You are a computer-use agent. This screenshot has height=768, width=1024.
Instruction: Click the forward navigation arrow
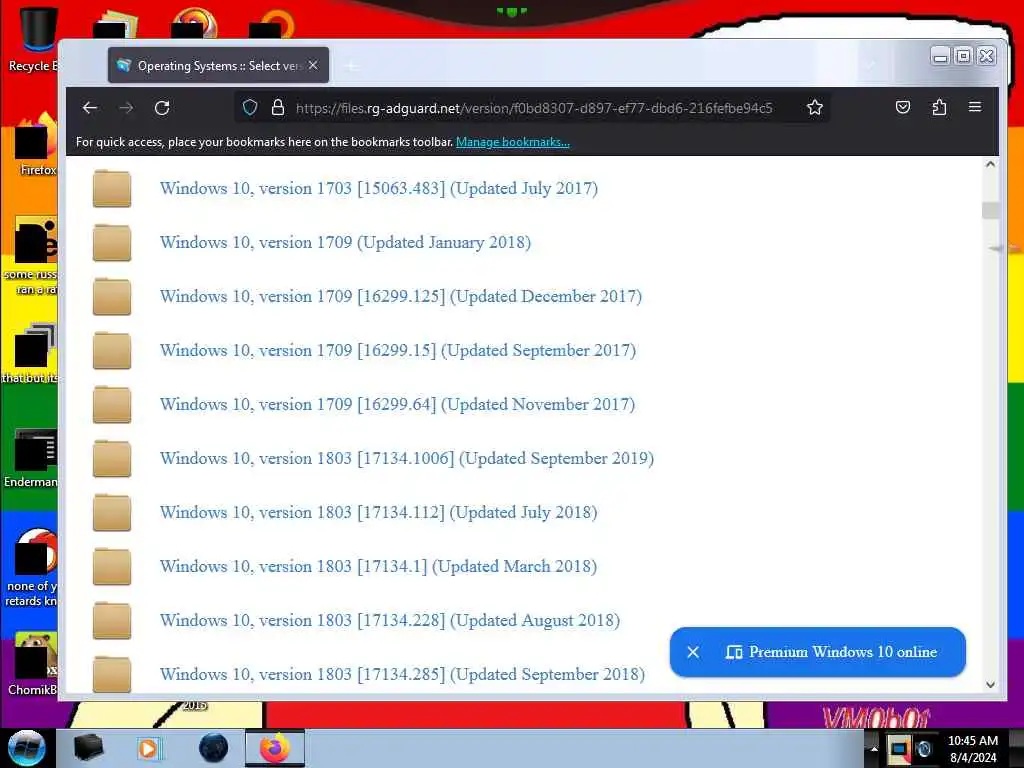[x=127, y=108]
